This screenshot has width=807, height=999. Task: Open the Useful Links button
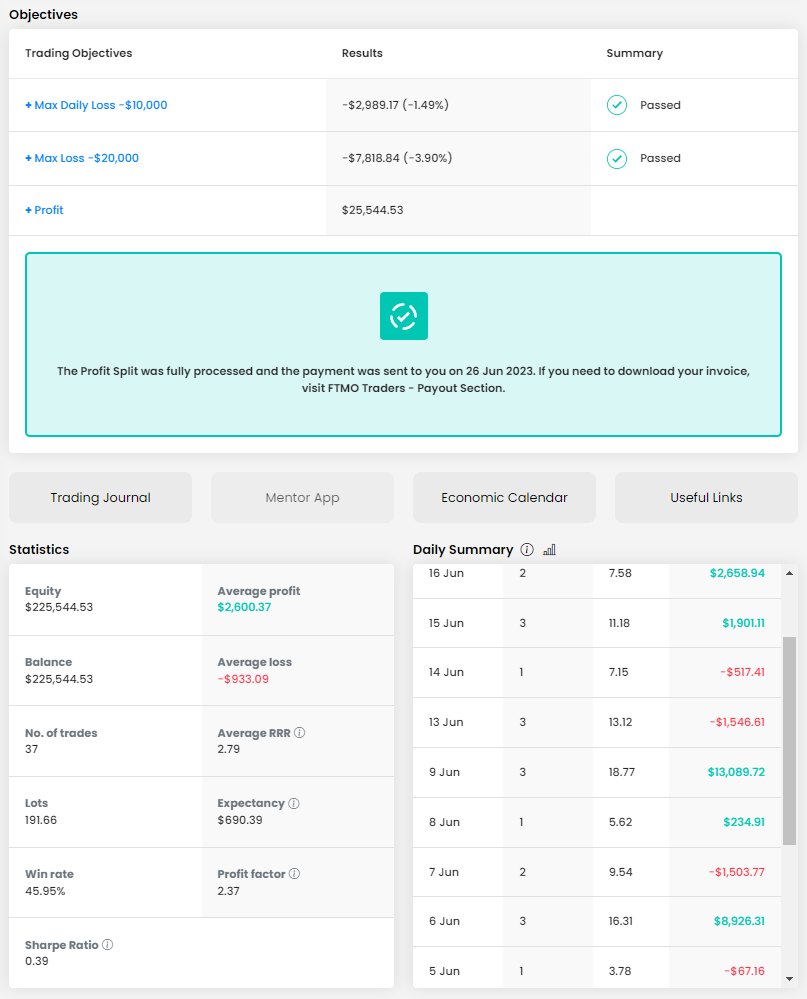pyautogui.click(x=706, y=498)
